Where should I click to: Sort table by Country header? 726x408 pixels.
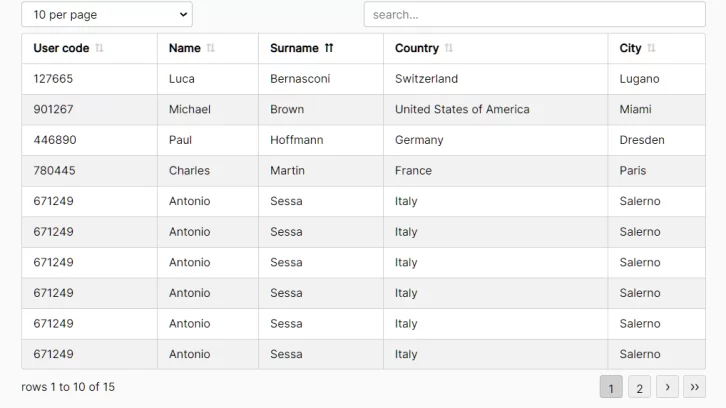(416, 48)
